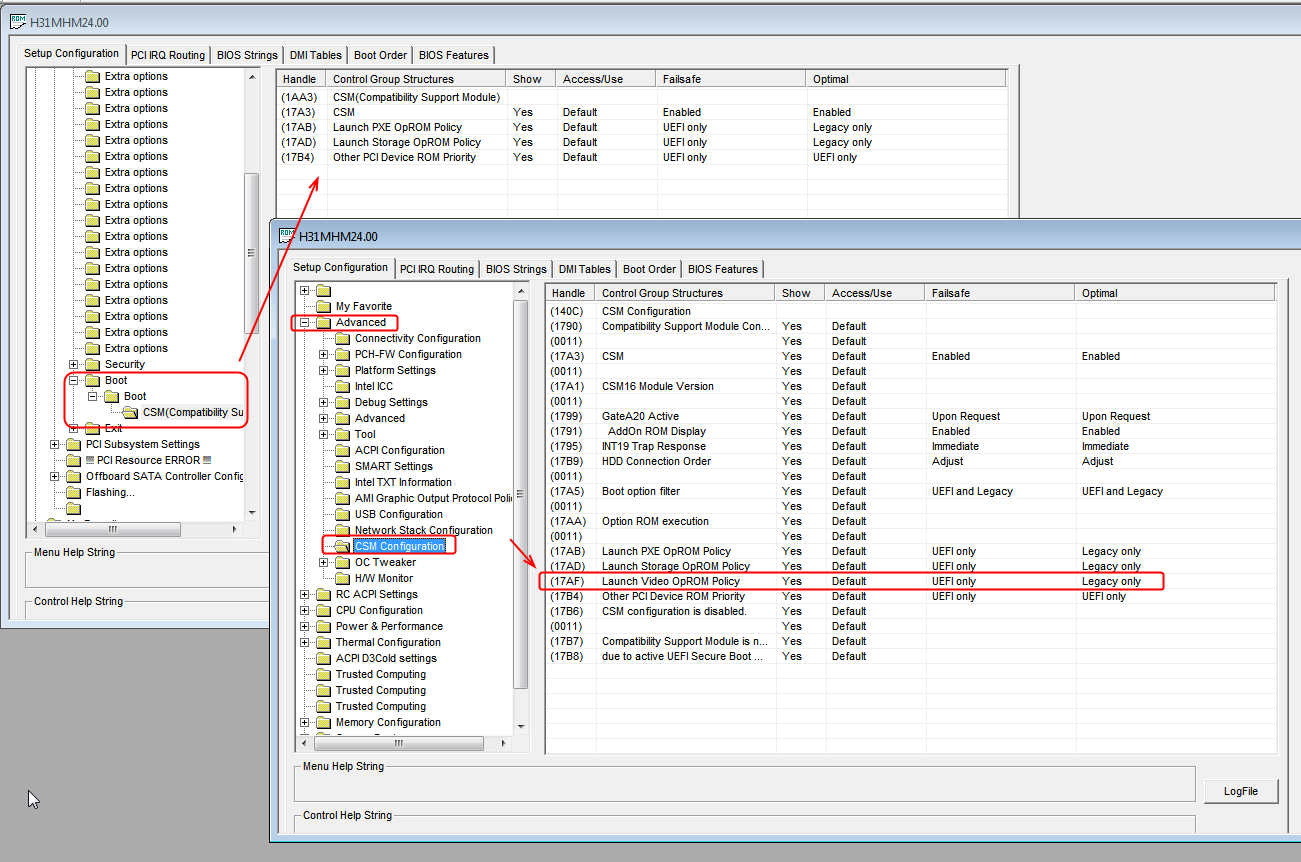Select the Advanced folder in front window tree

tap(360, 322)
